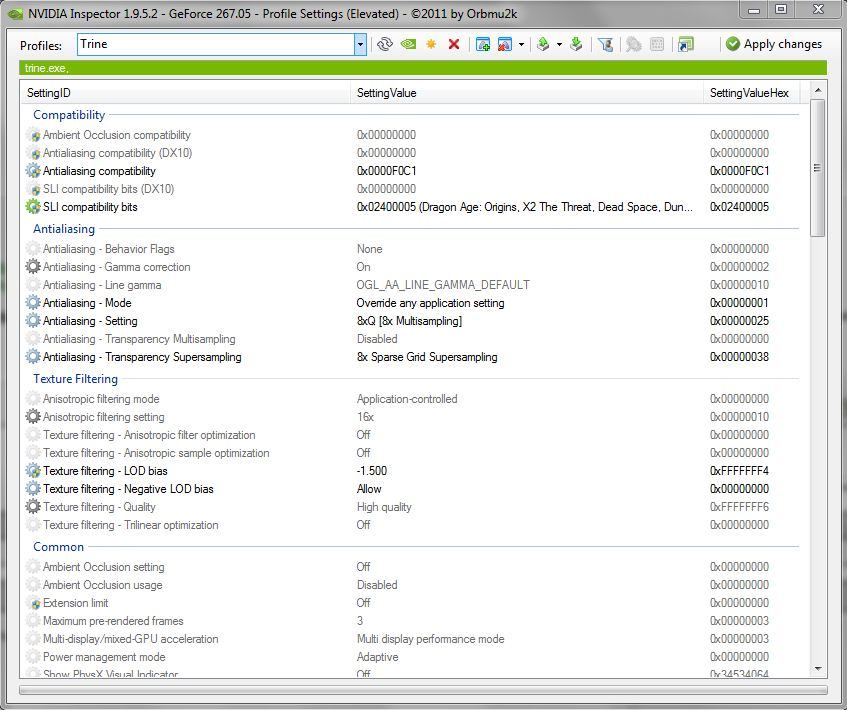Select the Maximum pre-rendered frames row
The height and width of the screenshot is (710, 847).
tap(412, 621)
